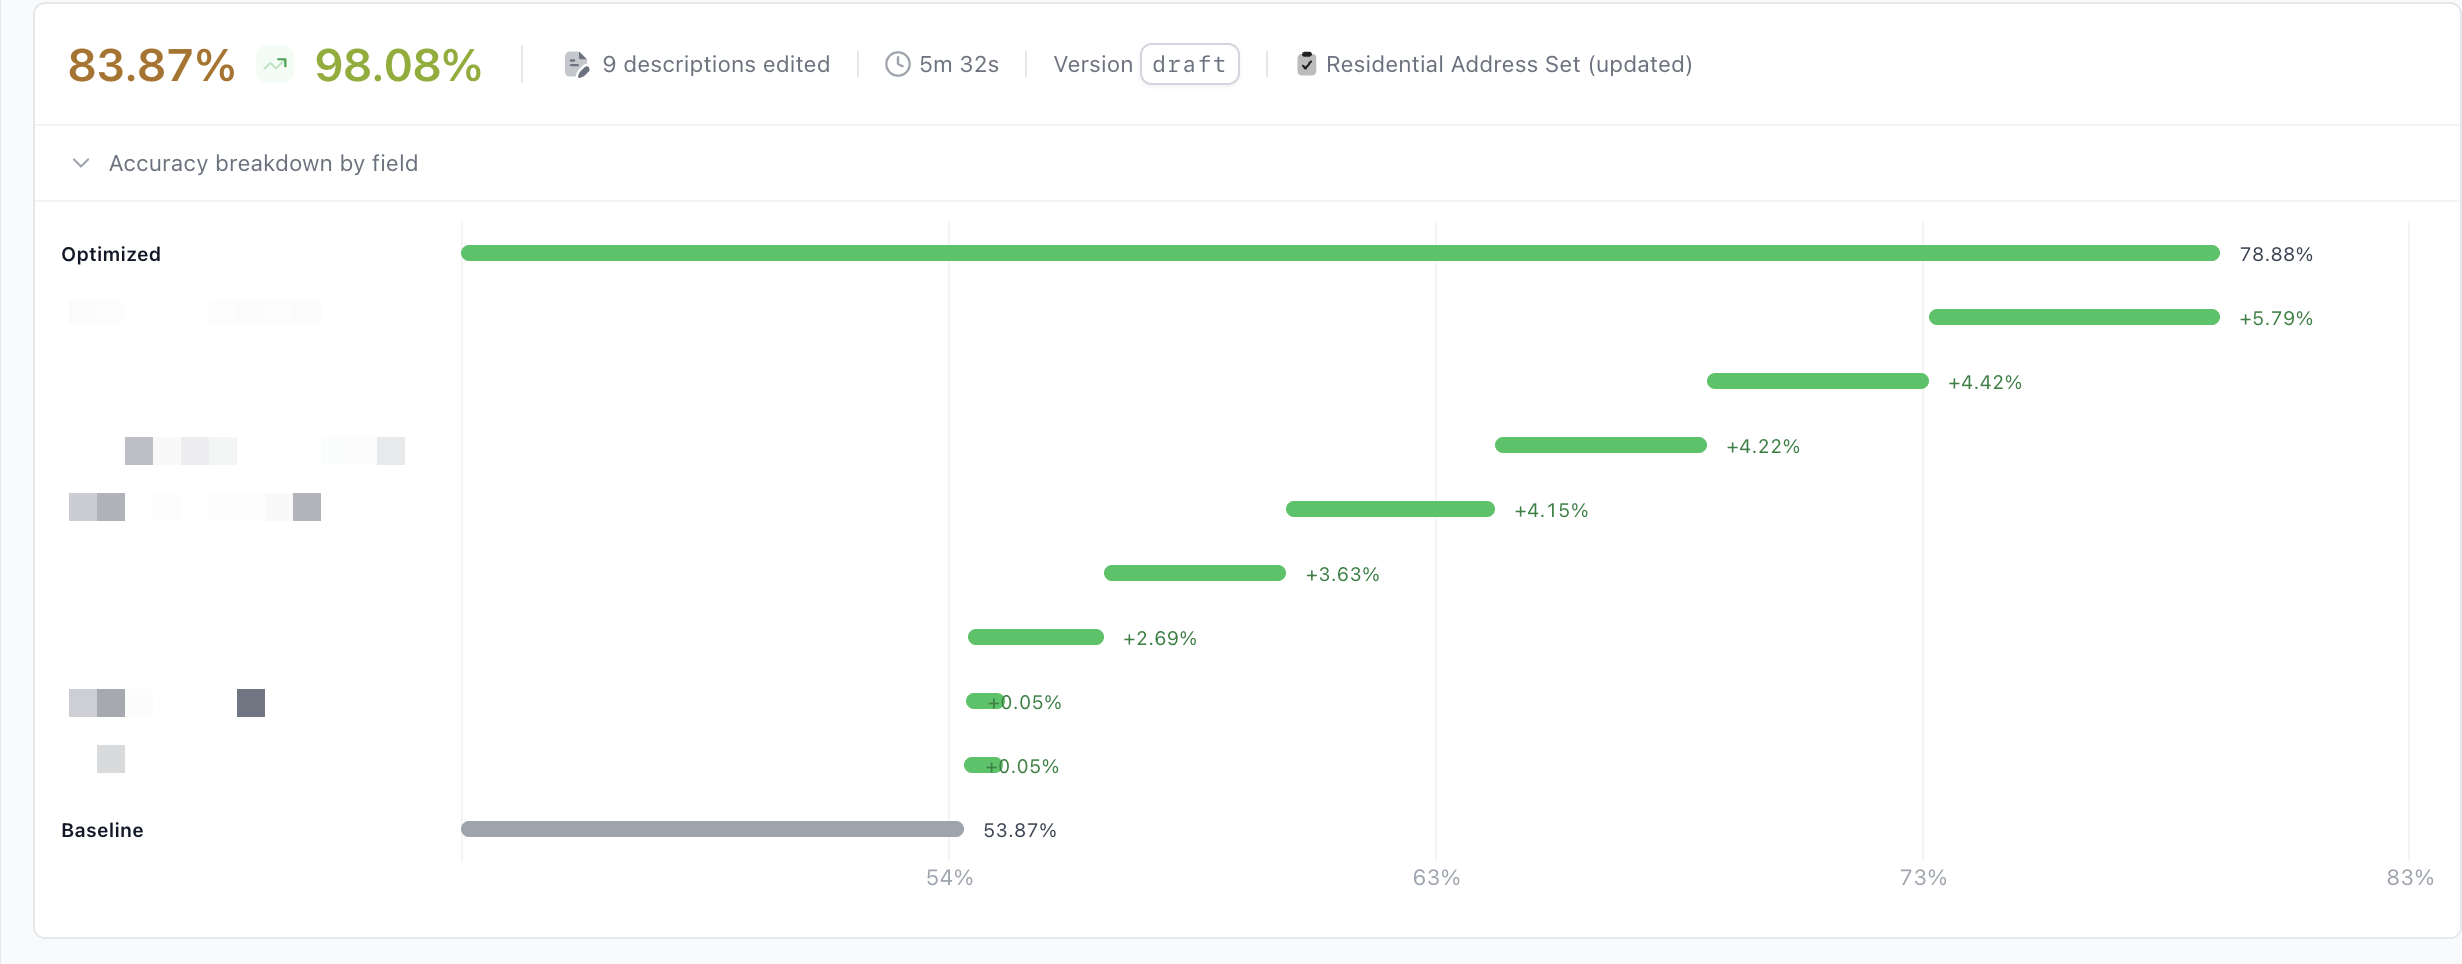
Task: Click the 9 descriptions edited text
Action: point(716,65)
